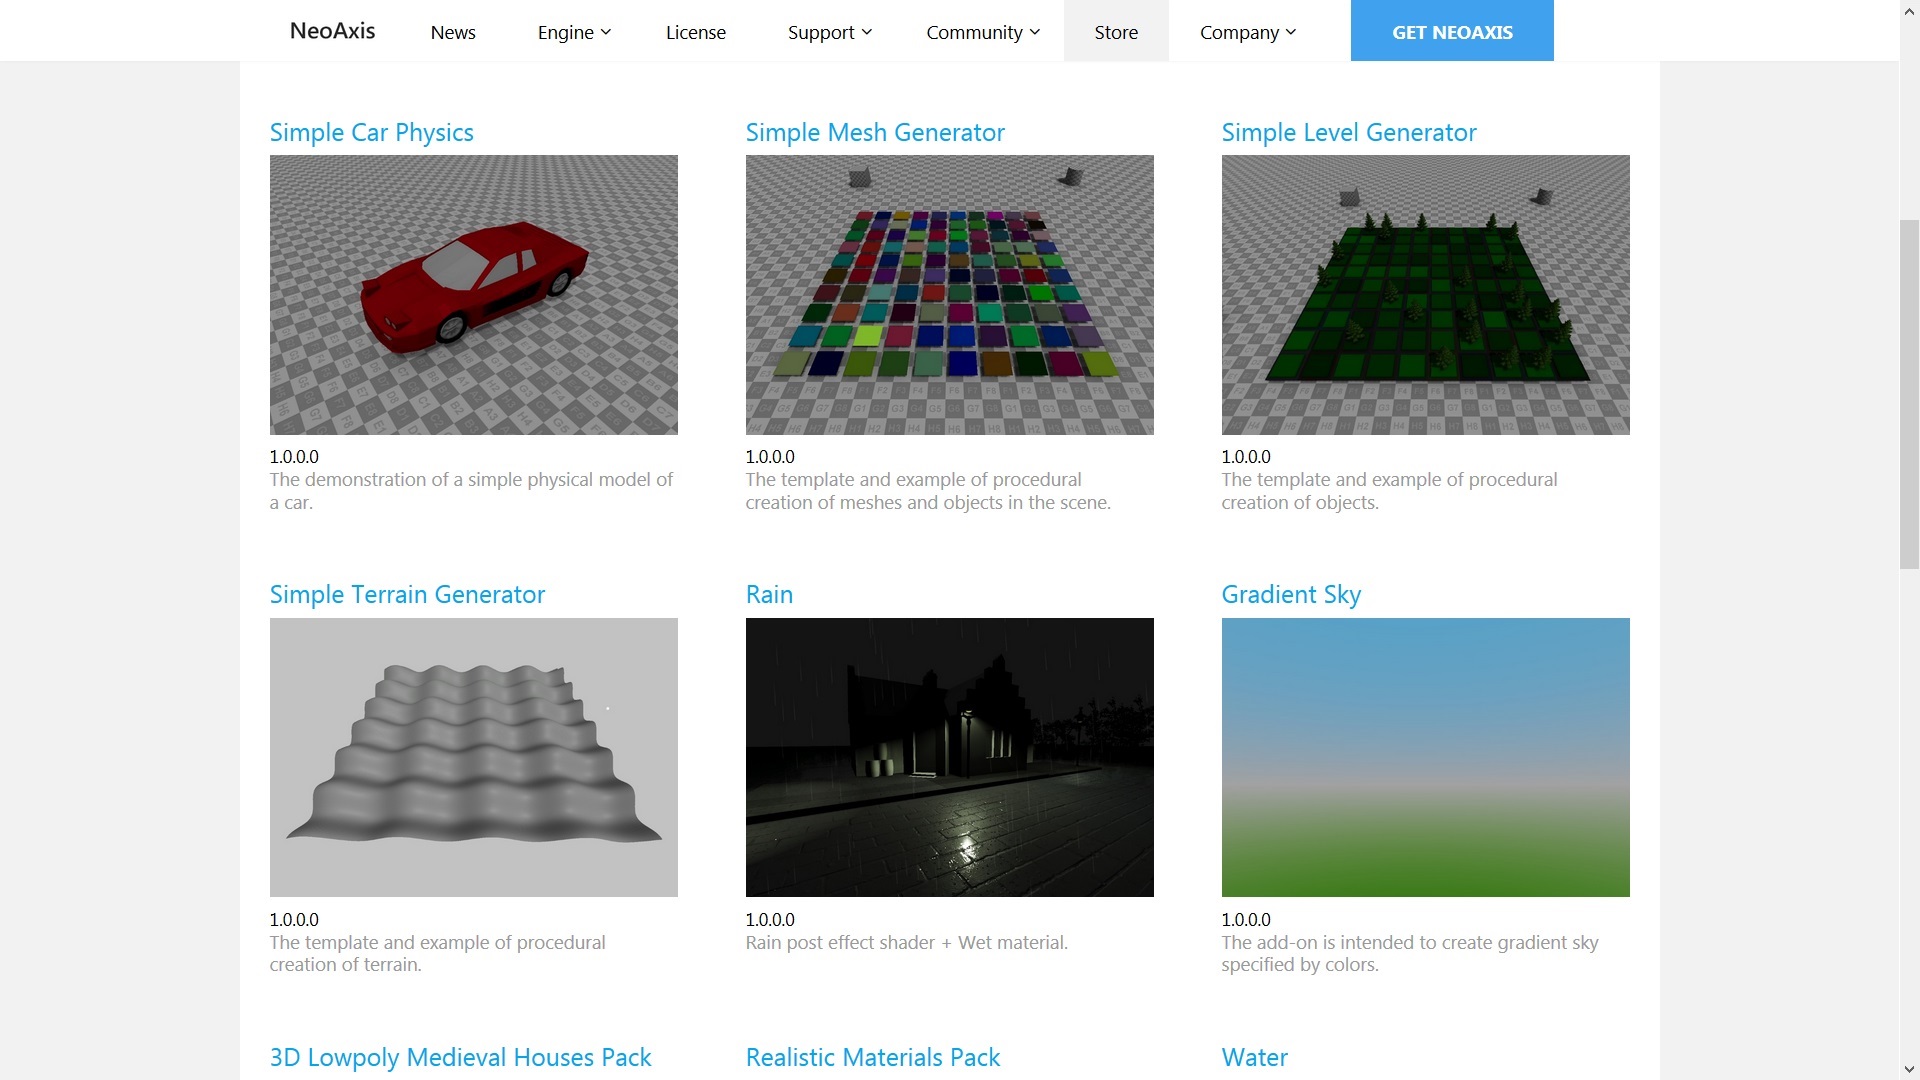Click the Simple Terrain Generator title link
Screen dimensions: 1920x1080
click(x=407, y=594)
